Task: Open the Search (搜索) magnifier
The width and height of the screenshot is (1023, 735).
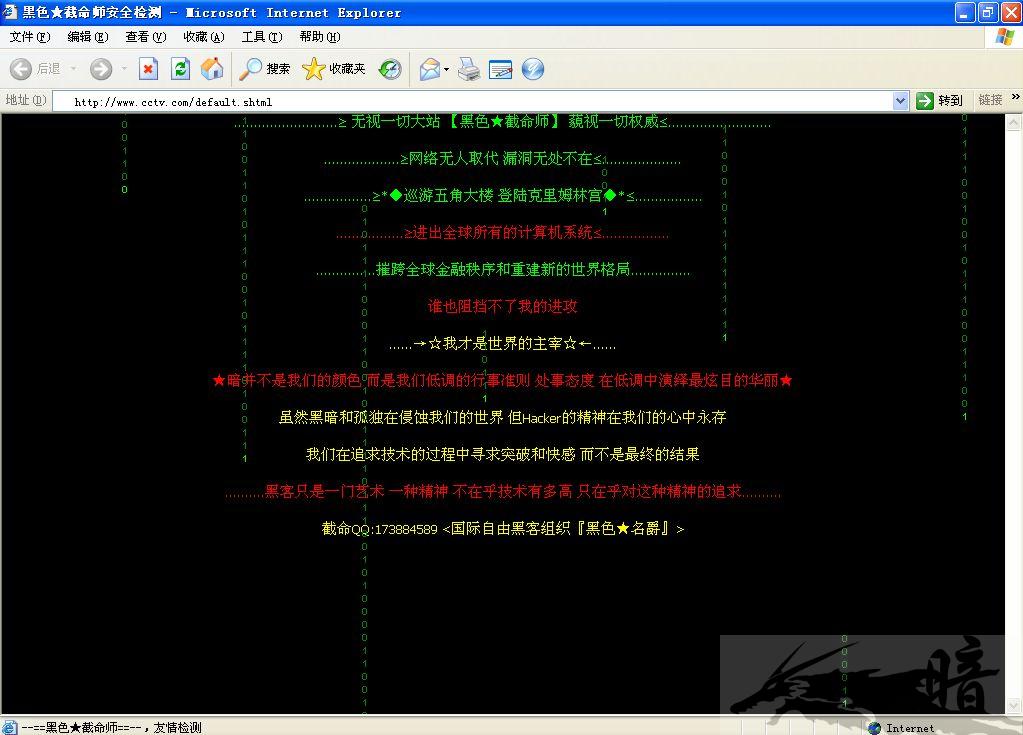Action: [x=264, y=68]
